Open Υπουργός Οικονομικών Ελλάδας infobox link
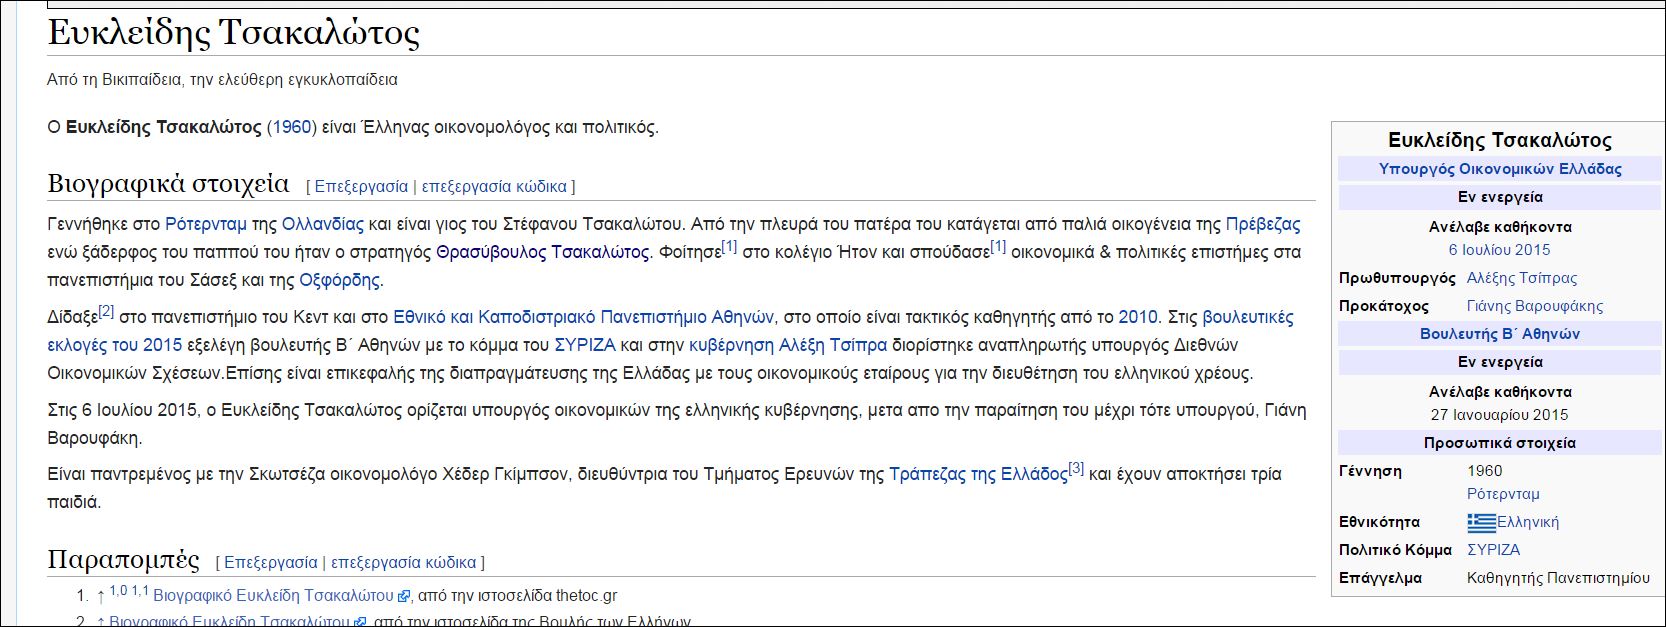1666x627 pixels. click(x=1499, y=169)
